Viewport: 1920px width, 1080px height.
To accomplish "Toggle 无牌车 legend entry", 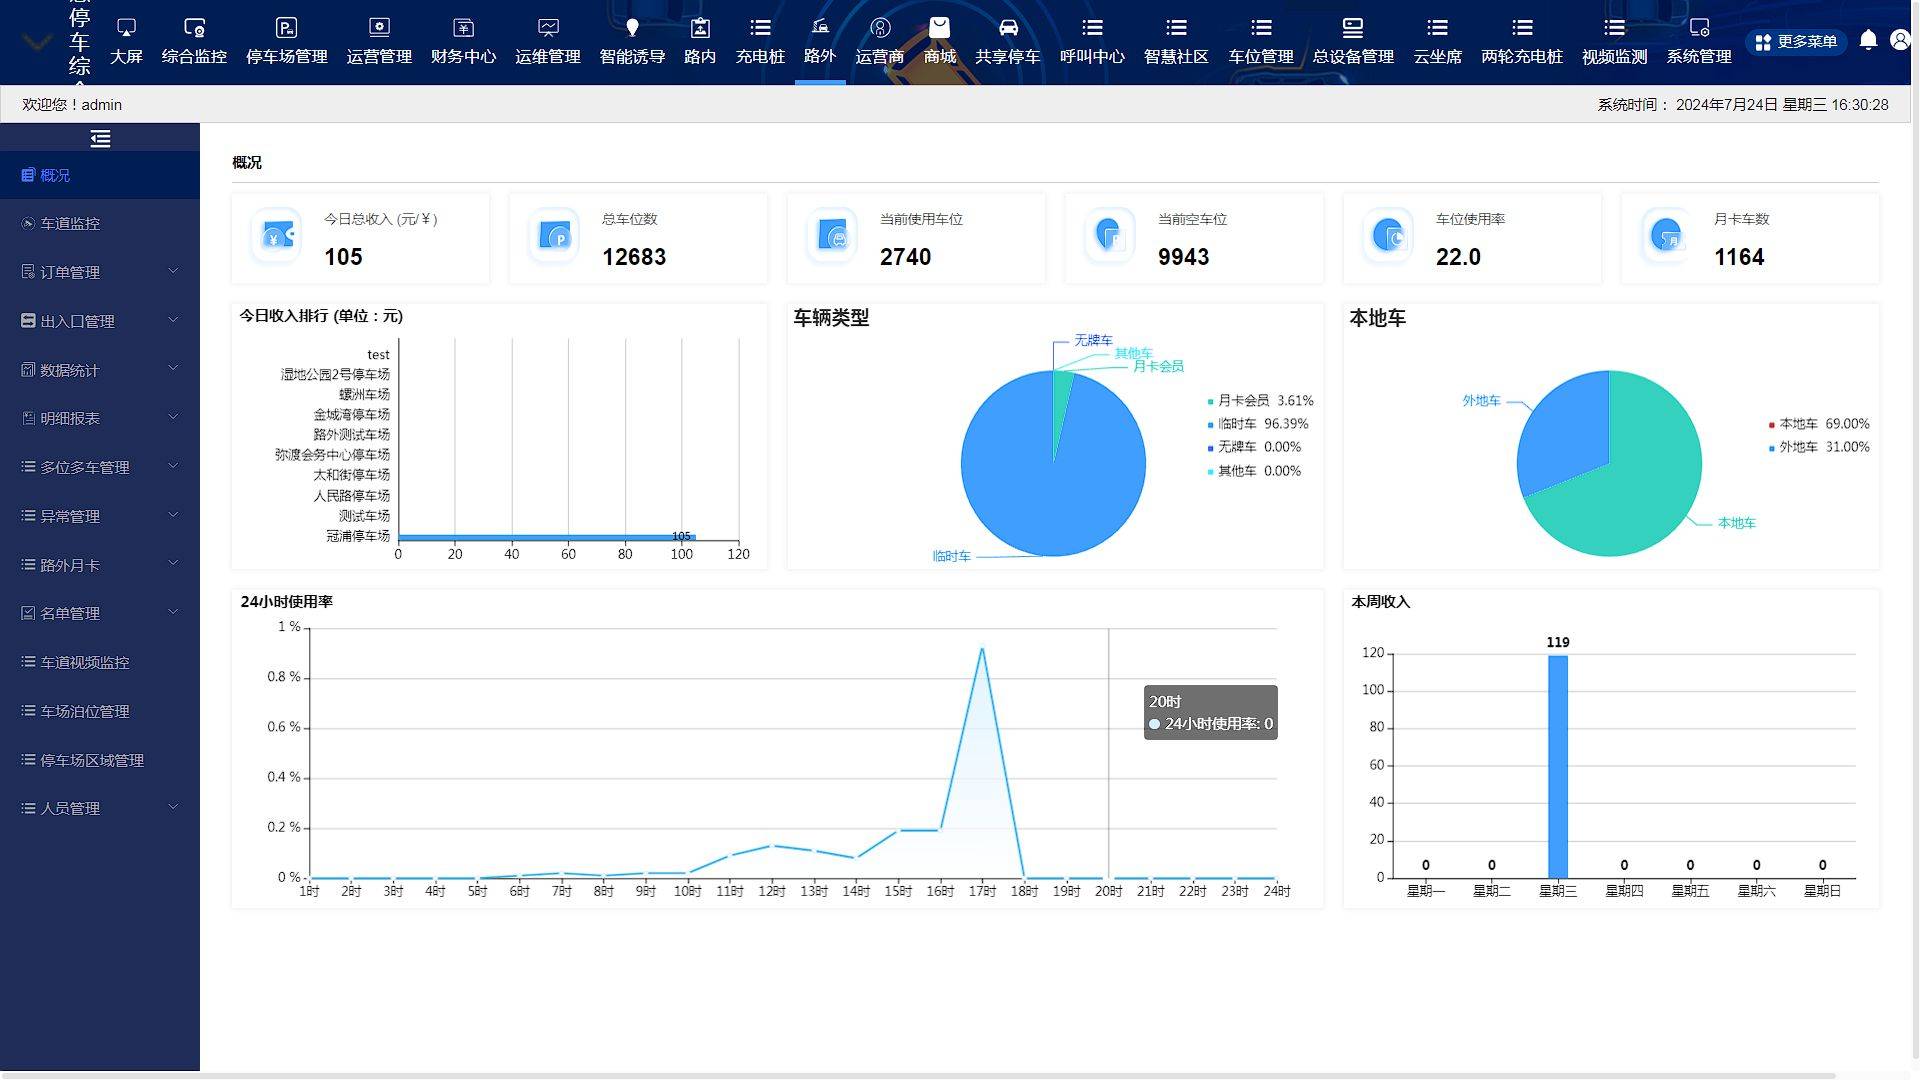I will pyautogui.click(x=1255, y=447).
